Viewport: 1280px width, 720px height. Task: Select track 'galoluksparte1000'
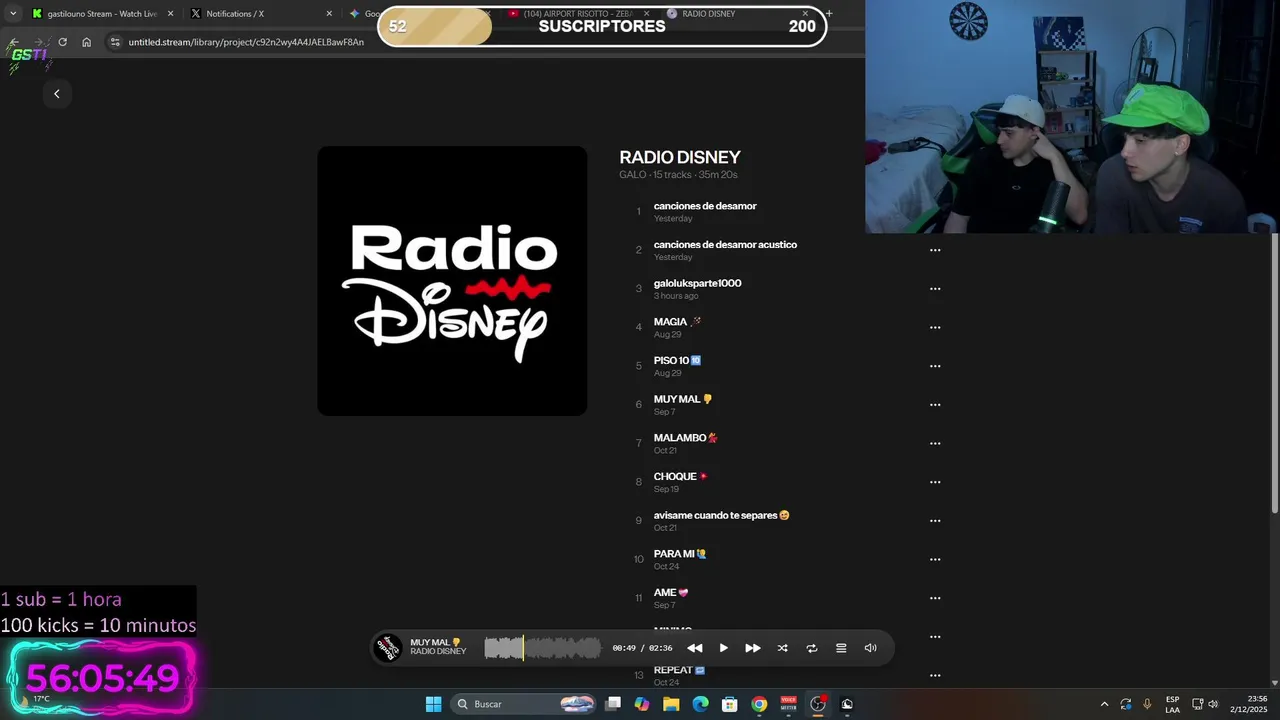(x=697, y=283)
